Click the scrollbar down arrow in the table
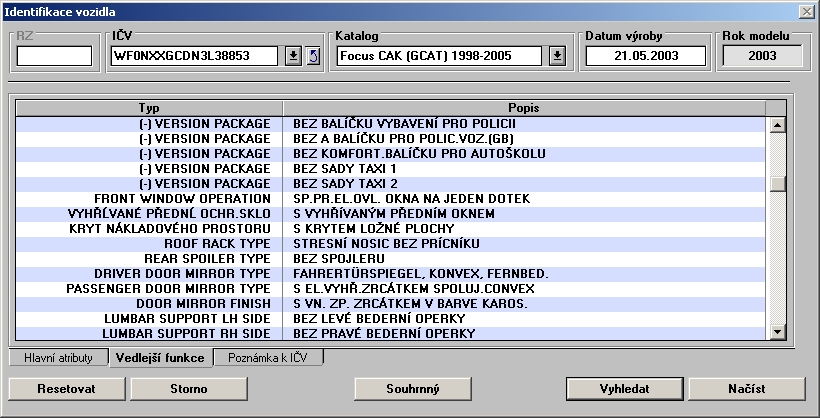 777,333
